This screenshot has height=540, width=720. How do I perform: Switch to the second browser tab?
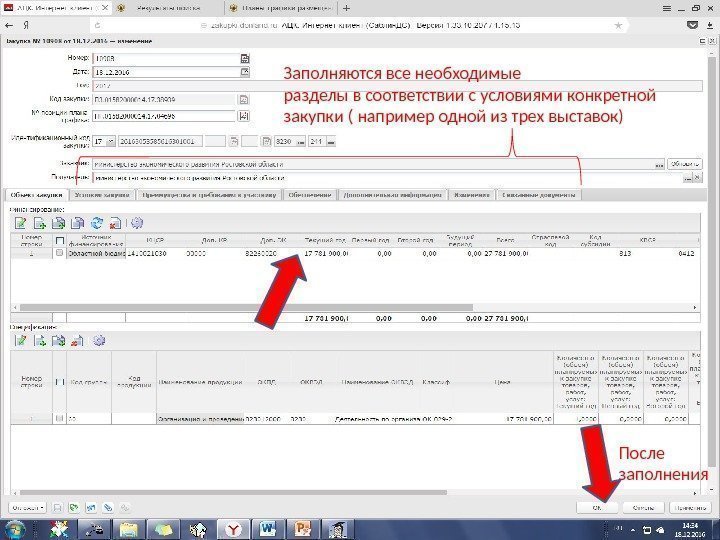pyautogui.click(x=168, y=8)
